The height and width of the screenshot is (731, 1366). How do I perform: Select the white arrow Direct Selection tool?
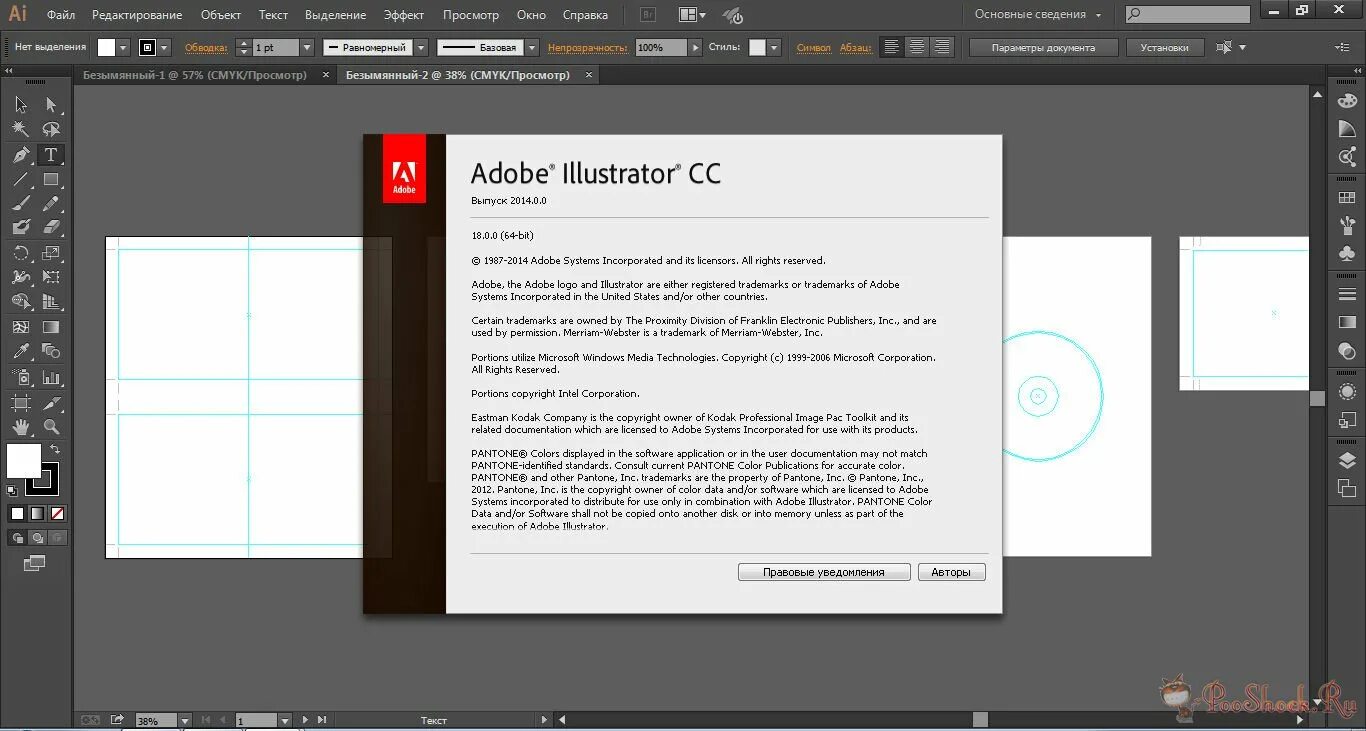pos(51,104)
